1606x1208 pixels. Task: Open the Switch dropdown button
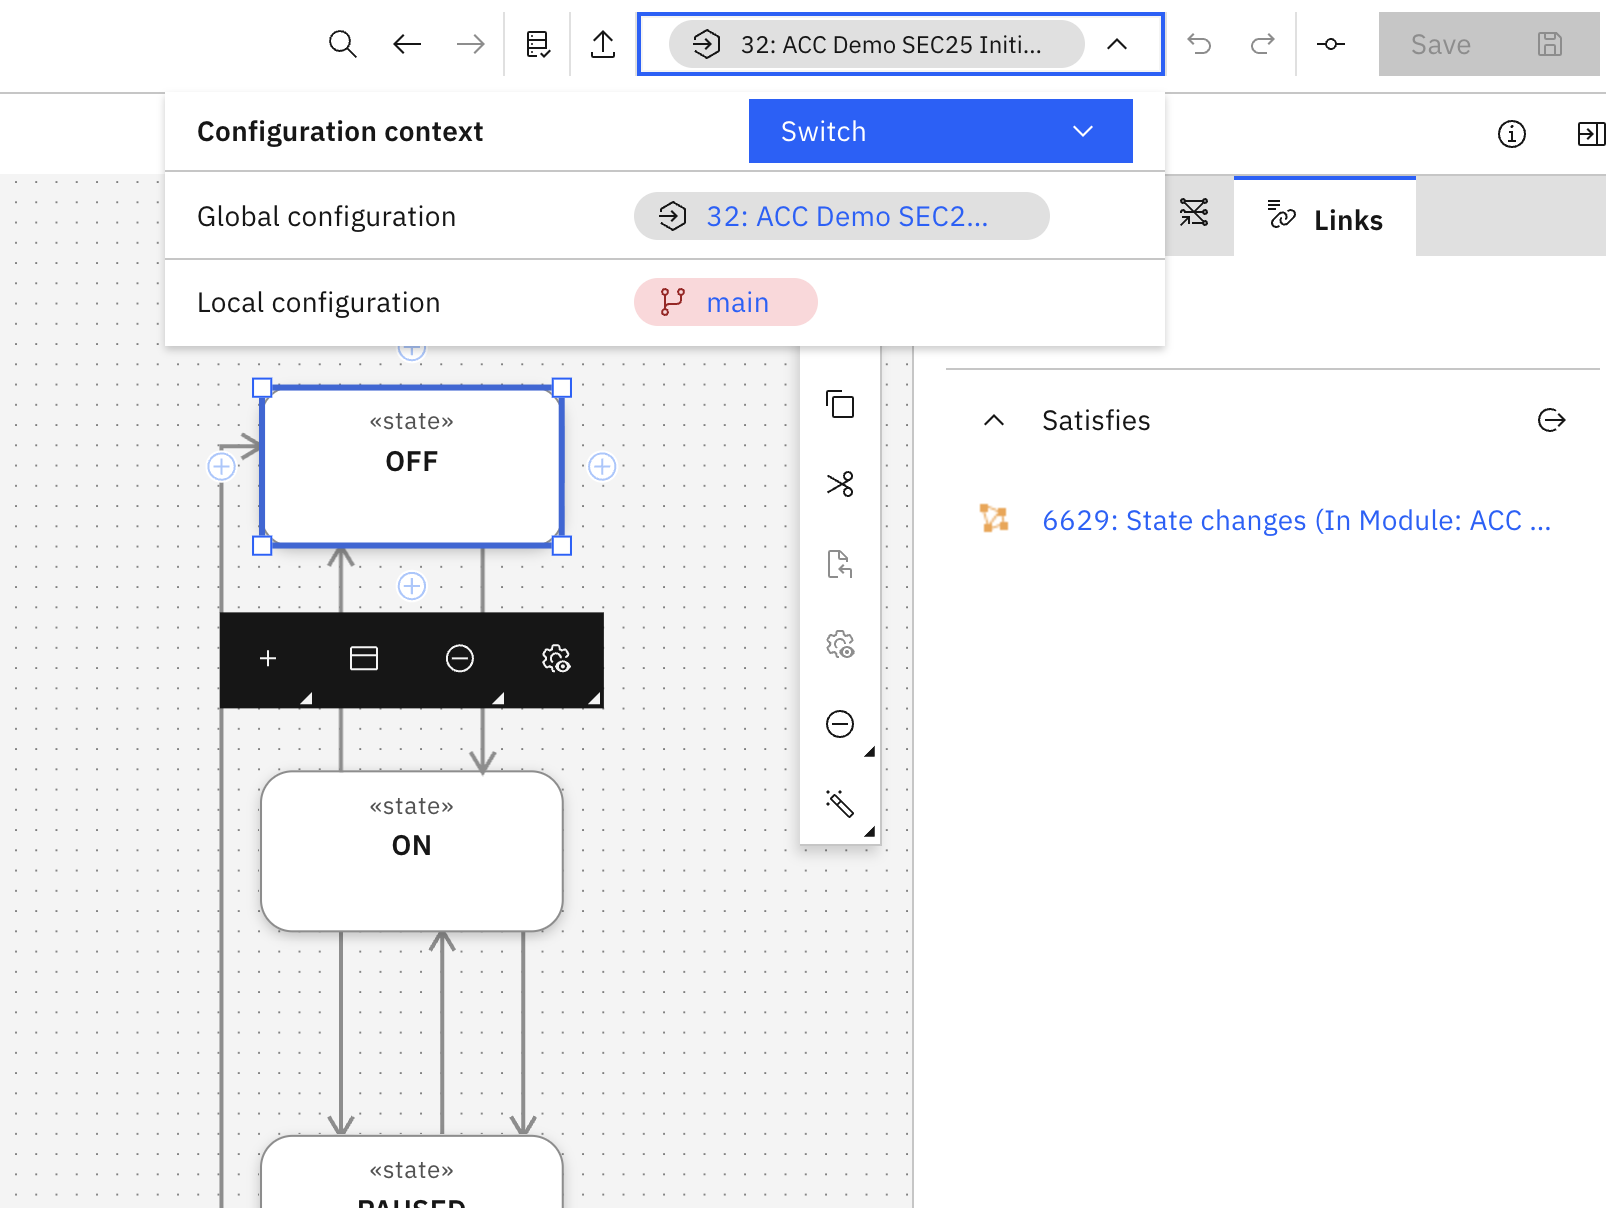tap(940, 131)
